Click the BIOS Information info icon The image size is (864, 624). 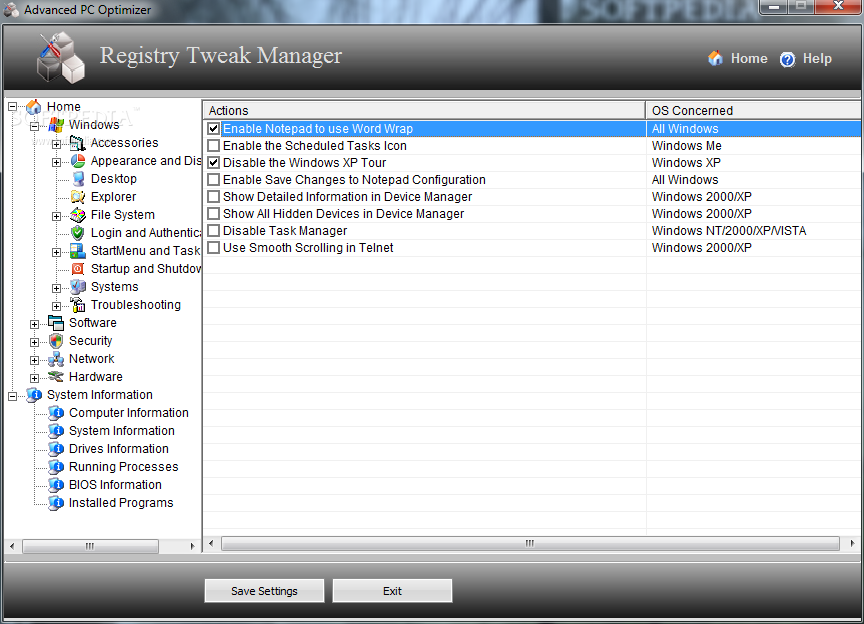(56, 485)
